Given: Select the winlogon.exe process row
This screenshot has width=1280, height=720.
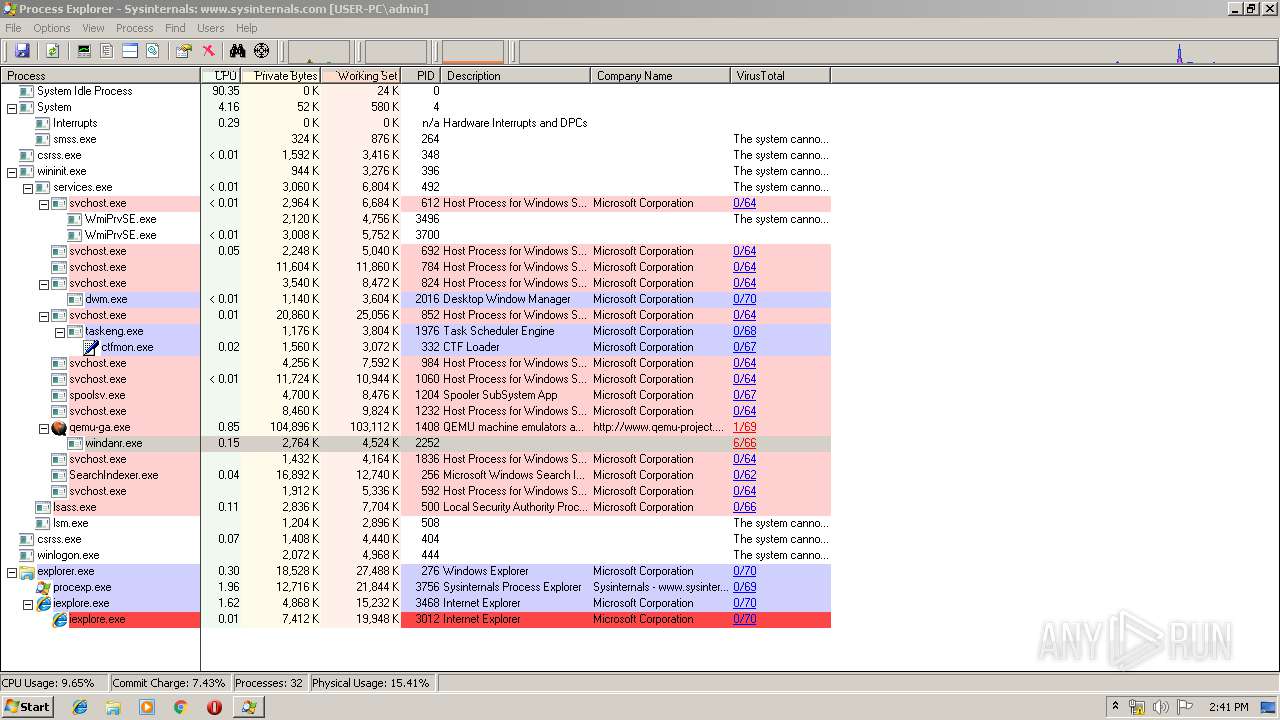Looking at the screenshot, I should [415, 555].
